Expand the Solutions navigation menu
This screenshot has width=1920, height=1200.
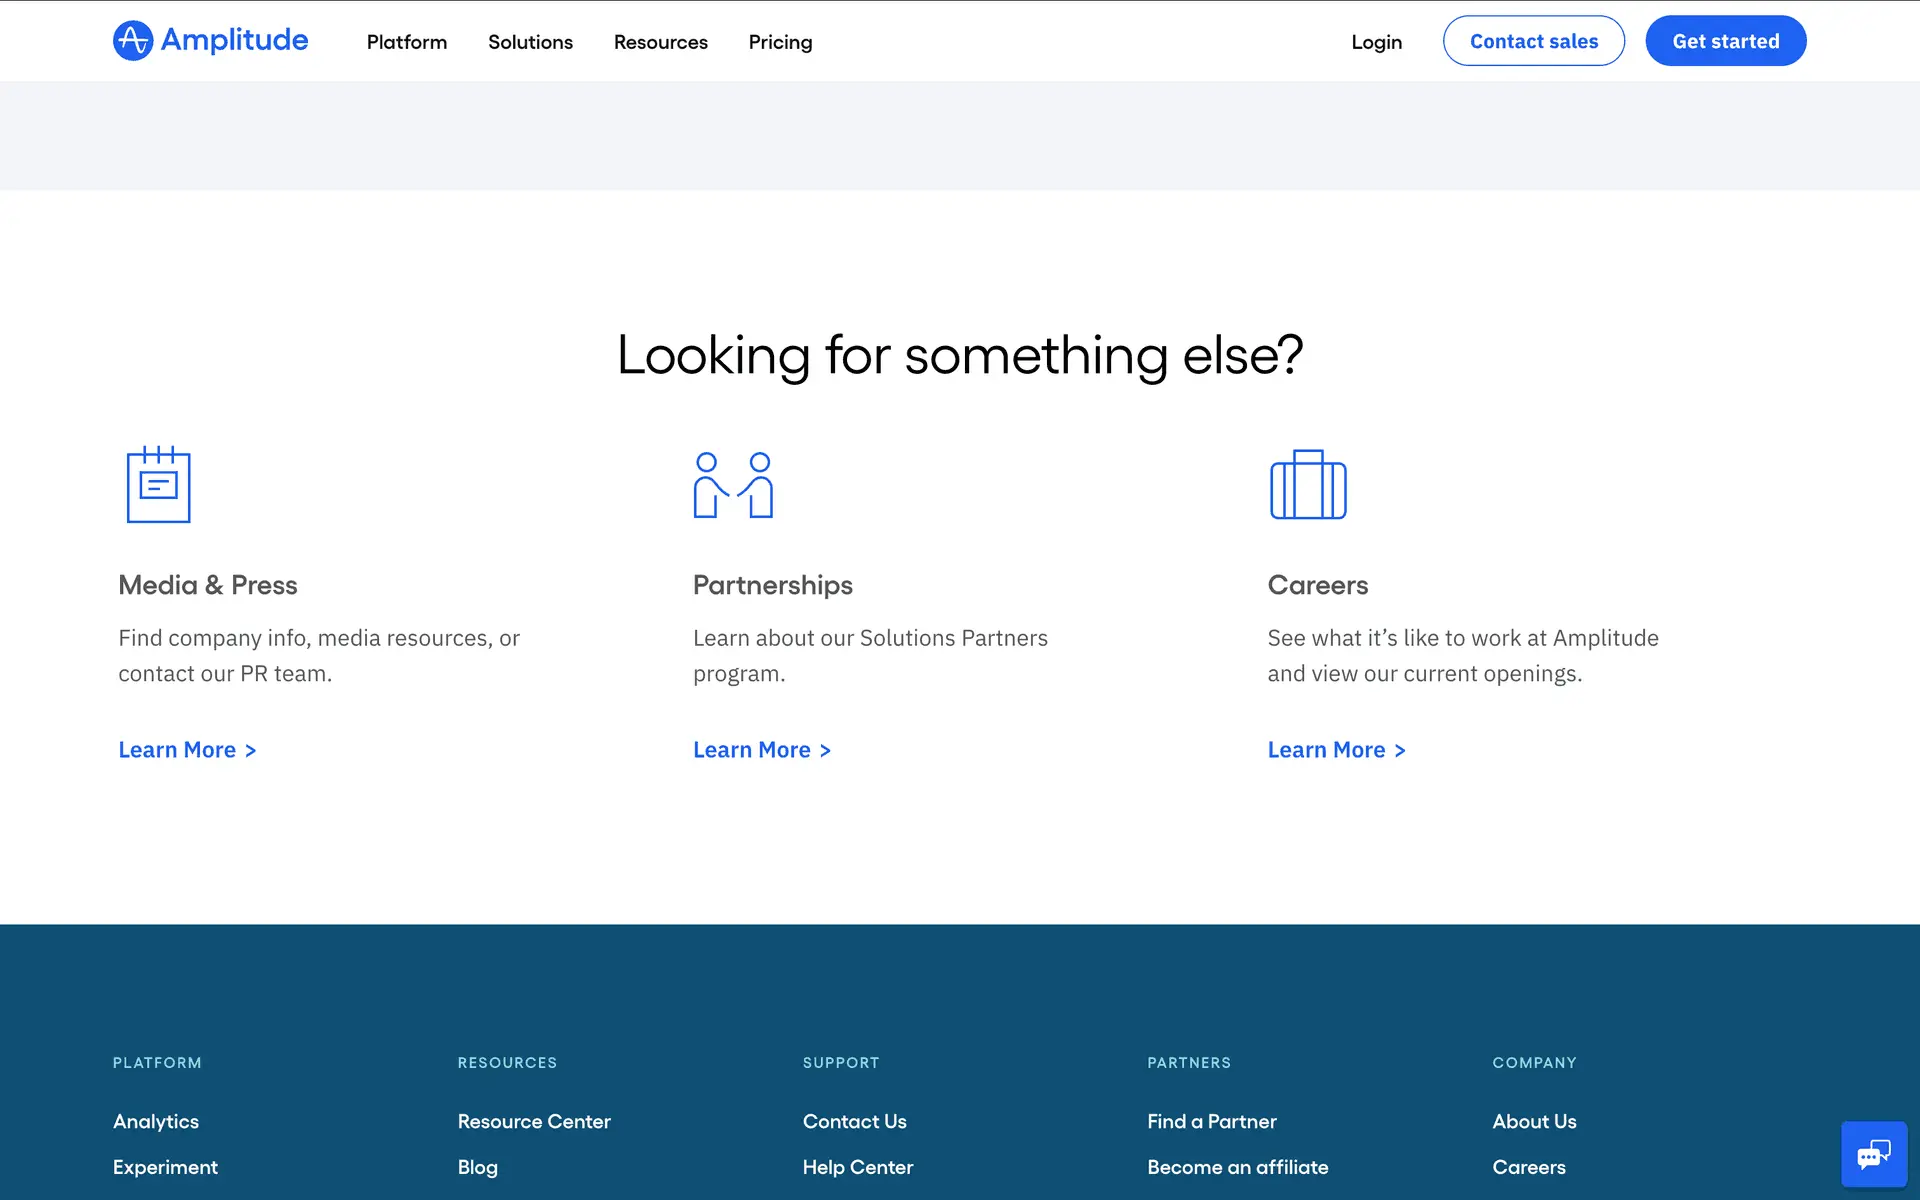[530, 42]
